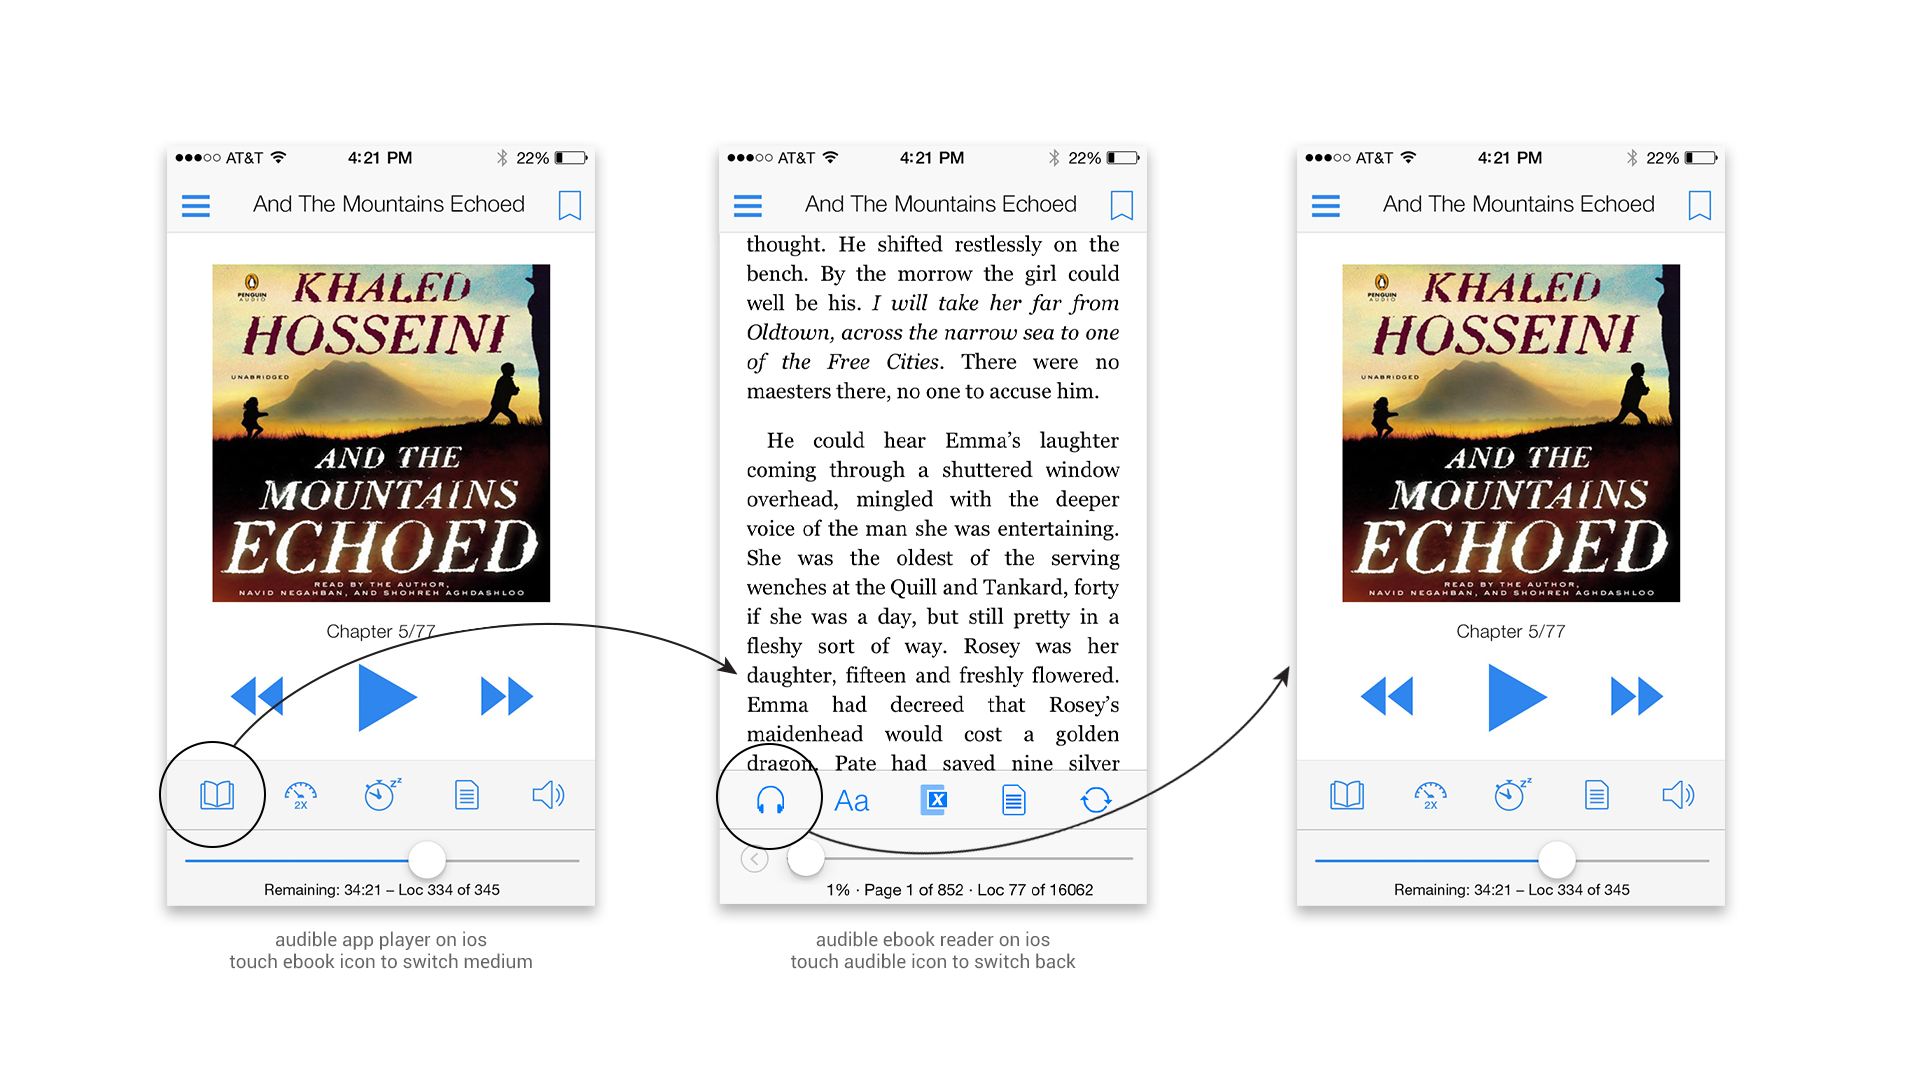Move the reading progress knob in ebook reader
Screen dimensions: 1920x1080
(x=805, y=858)
